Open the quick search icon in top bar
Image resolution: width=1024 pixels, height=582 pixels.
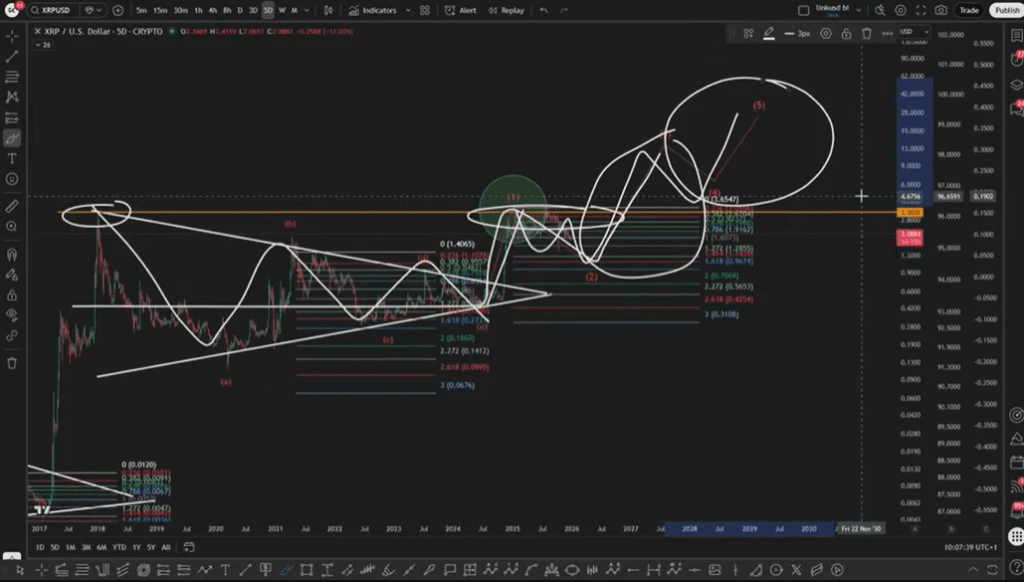[880, 10]
